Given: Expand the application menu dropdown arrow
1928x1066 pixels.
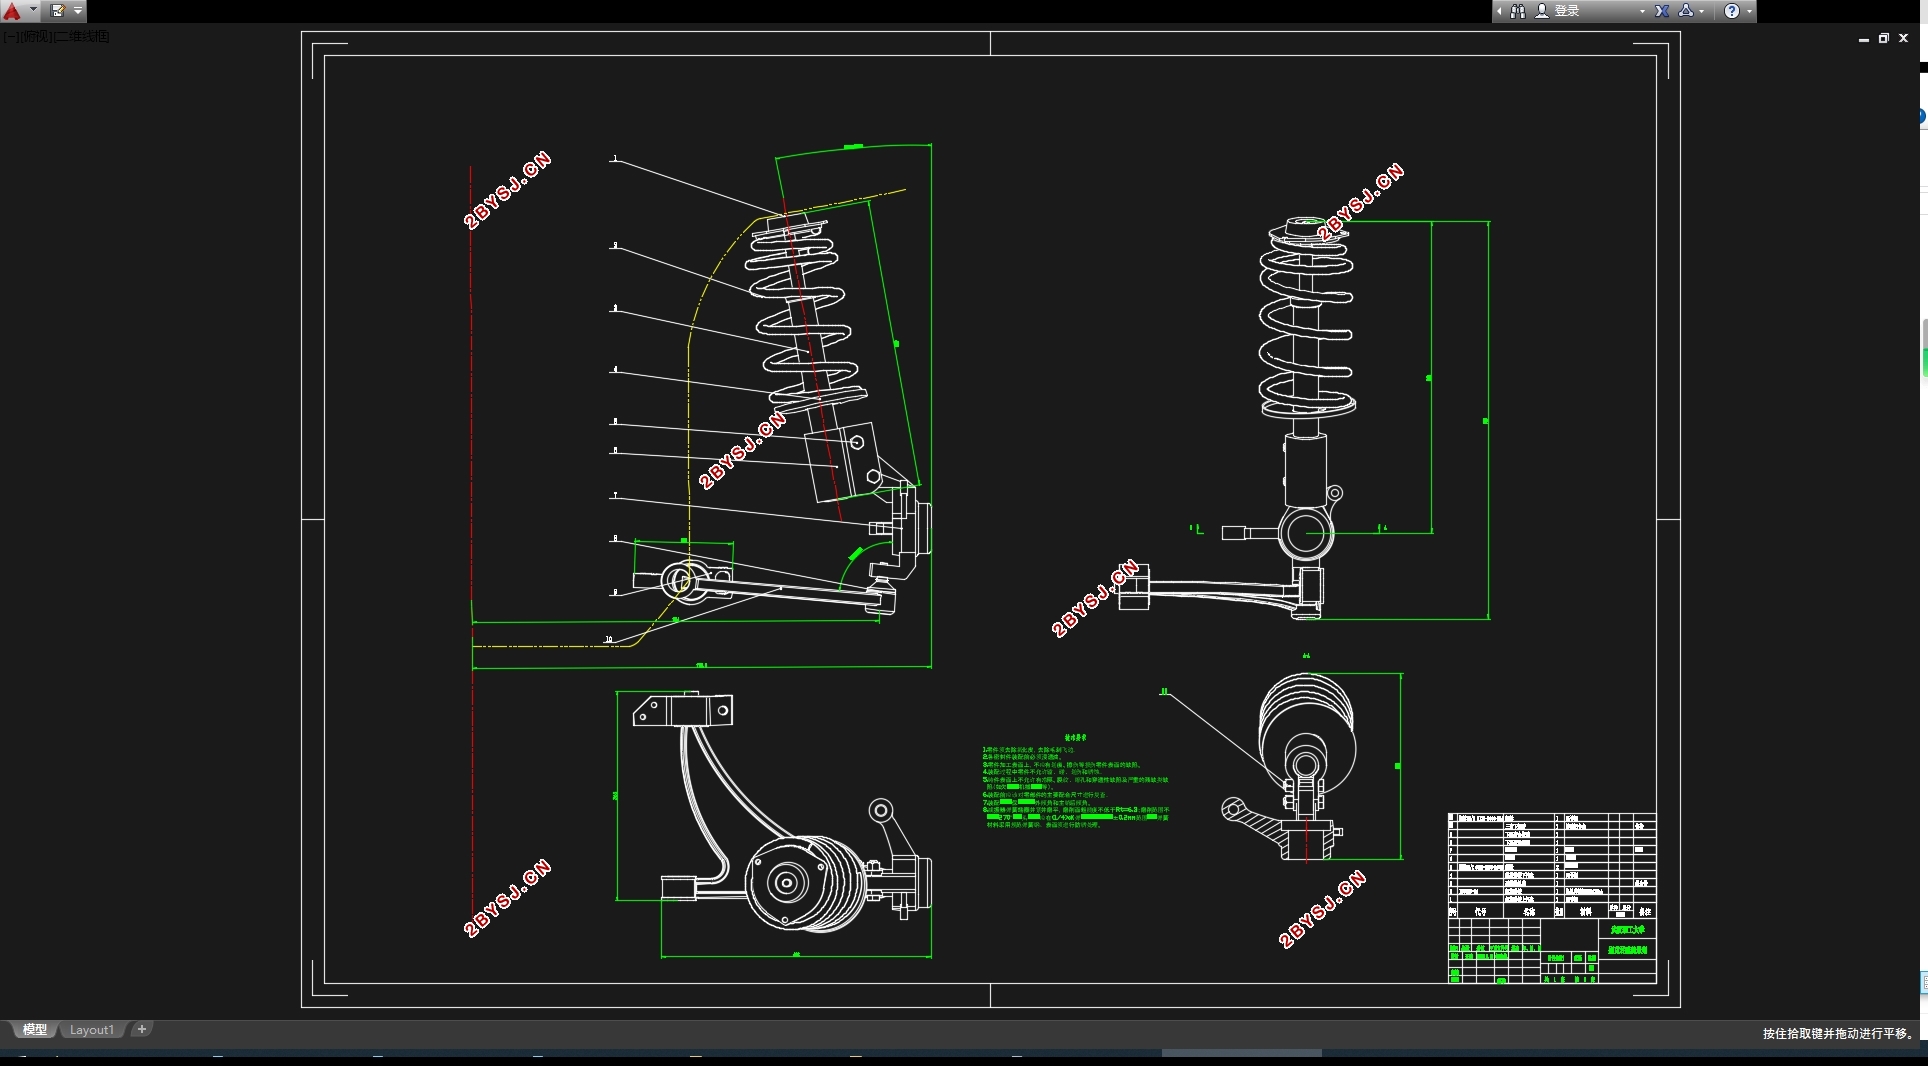Looking at the screenshot, I should pyautogui.click(x=33, y=10).
